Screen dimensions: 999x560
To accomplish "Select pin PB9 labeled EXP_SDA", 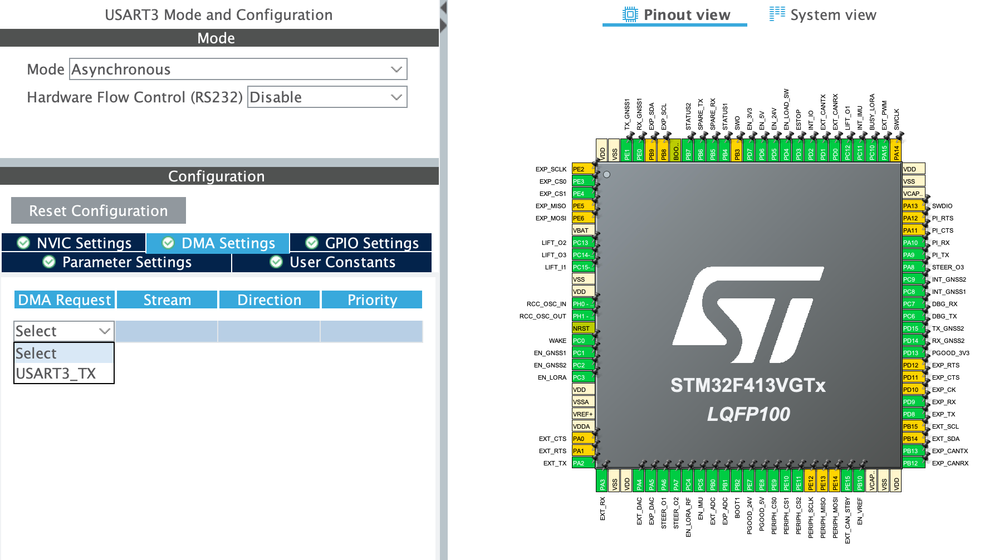I will [651, 150].
